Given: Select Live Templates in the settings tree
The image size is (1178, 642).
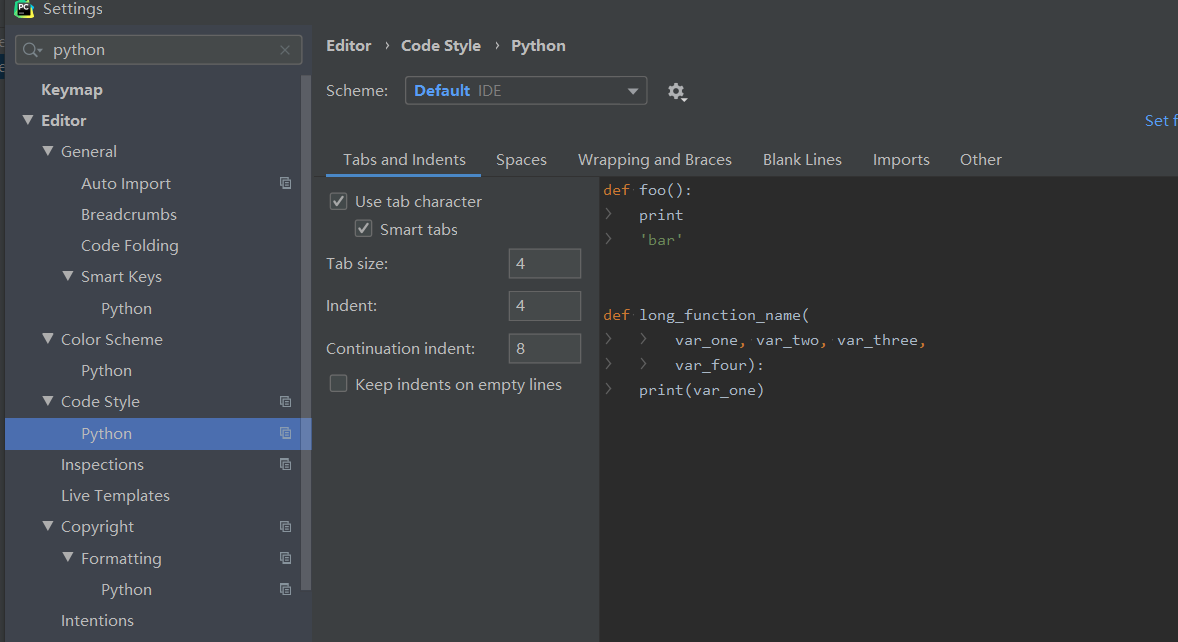Looking at the screenshot, I should point(115,495).
